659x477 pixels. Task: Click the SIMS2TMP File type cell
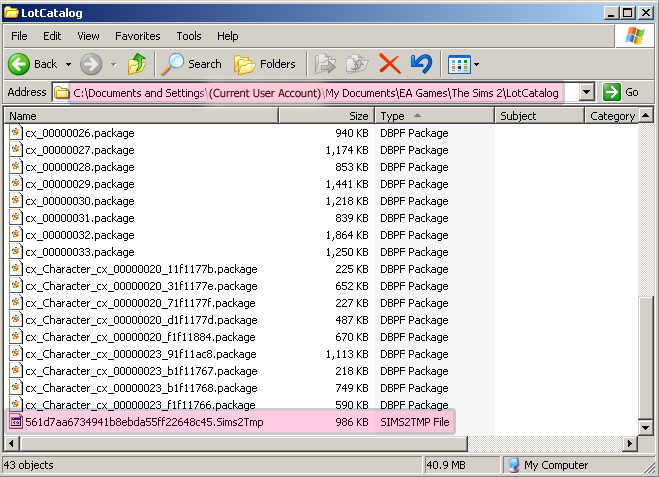tap(414, 422)
